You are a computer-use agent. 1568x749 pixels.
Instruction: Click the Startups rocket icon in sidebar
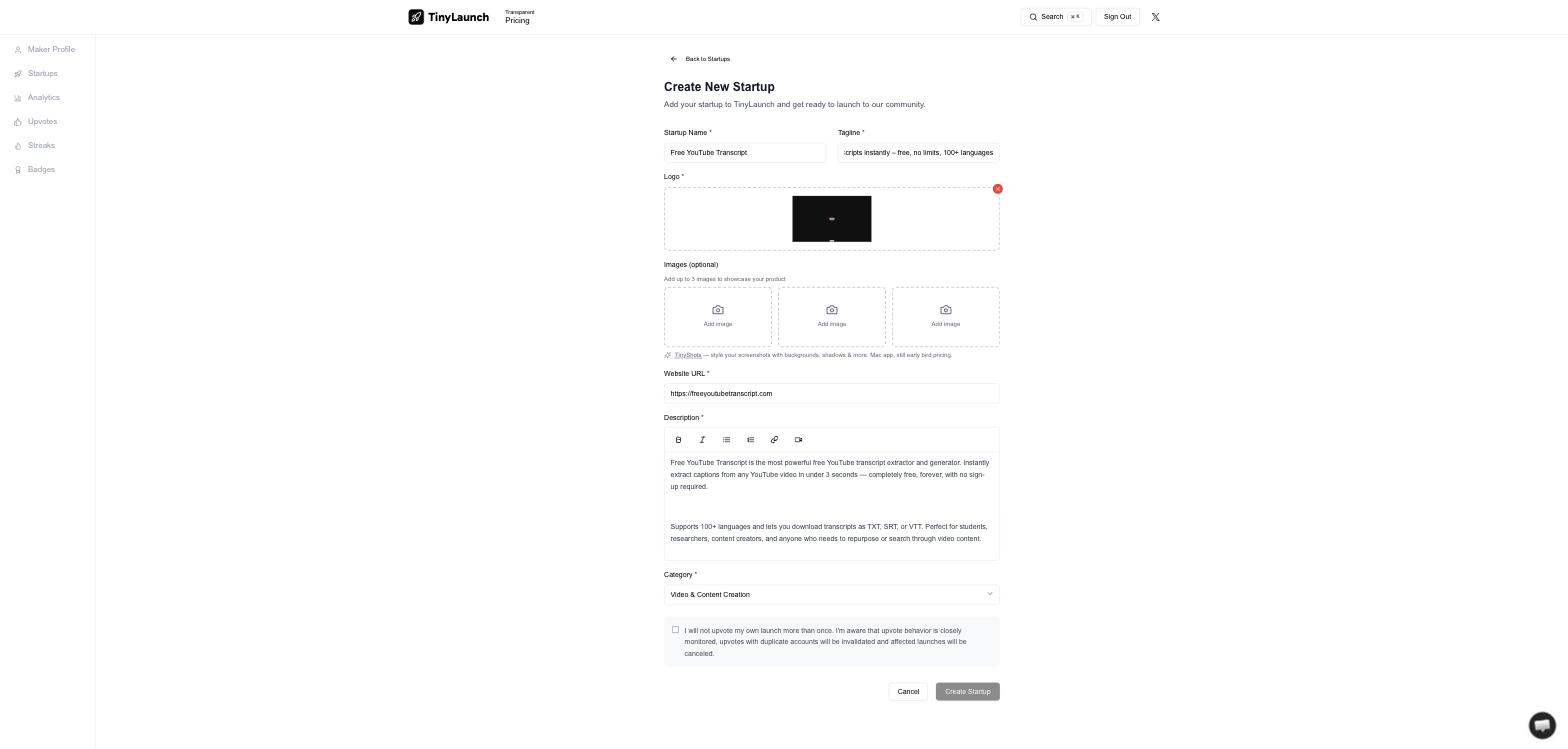(x=18, y=74)
